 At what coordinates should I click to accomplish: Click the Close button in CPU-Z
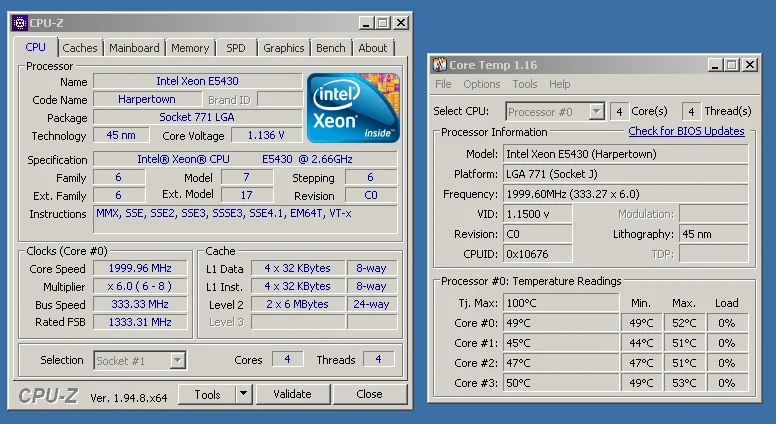click(x=369, y=394)
